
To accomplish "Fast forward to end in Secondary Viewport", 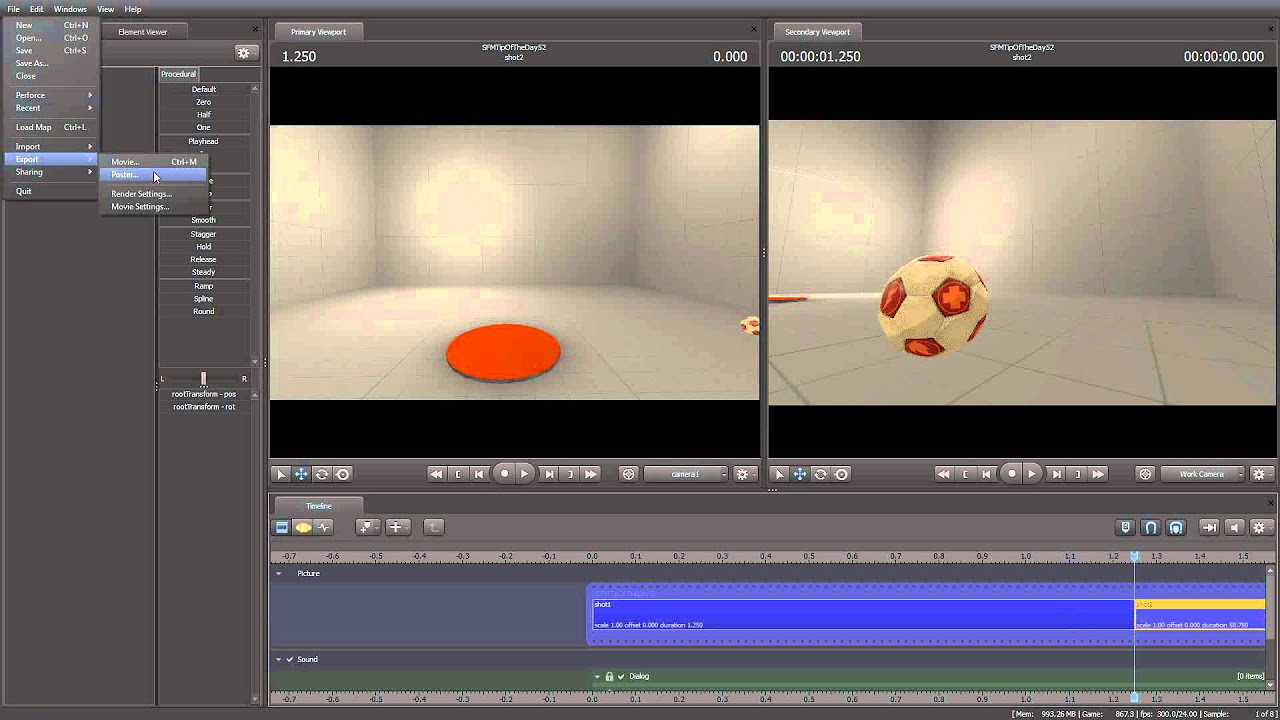I will tap(1098, 474).
